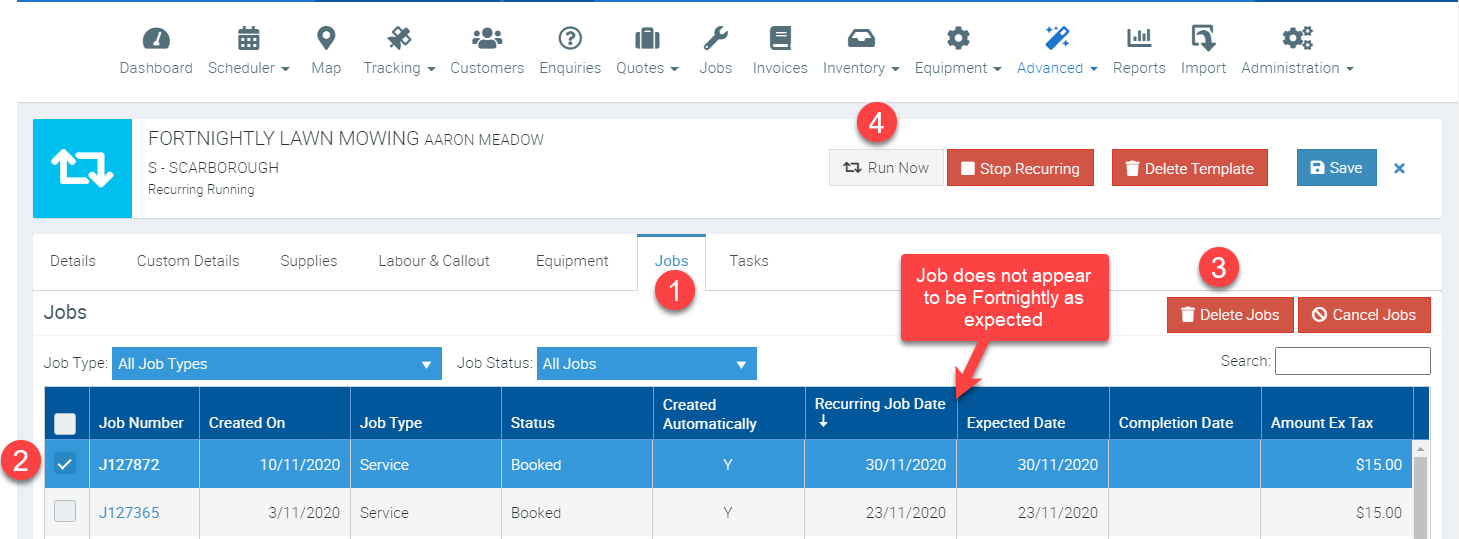The height and width of the screenshot is (539, 1459).
Task: Open the Job Status dropdown
Action: 646,364
